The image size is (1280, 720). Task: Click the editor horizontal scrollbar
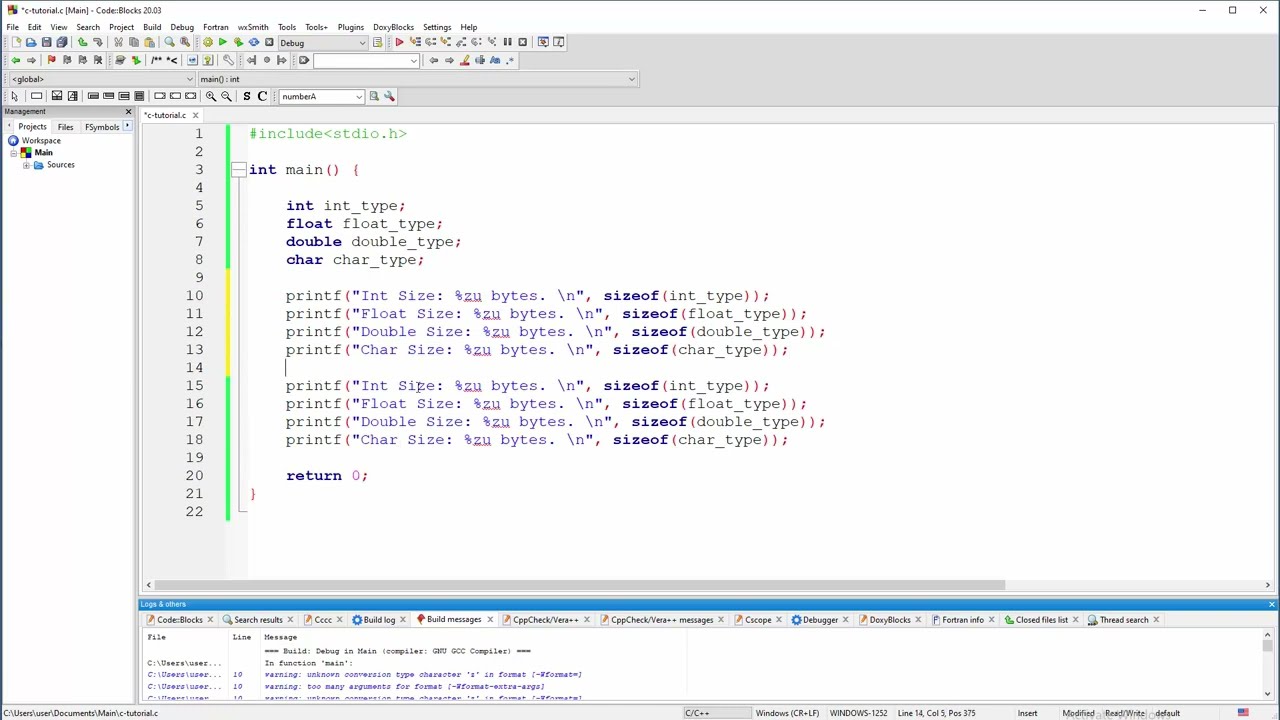(x=580, y=585)
